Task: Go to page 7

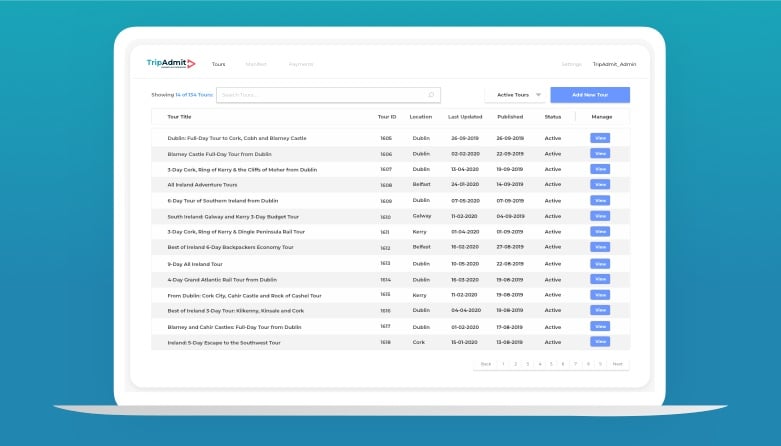Action: tap(575, 364)
